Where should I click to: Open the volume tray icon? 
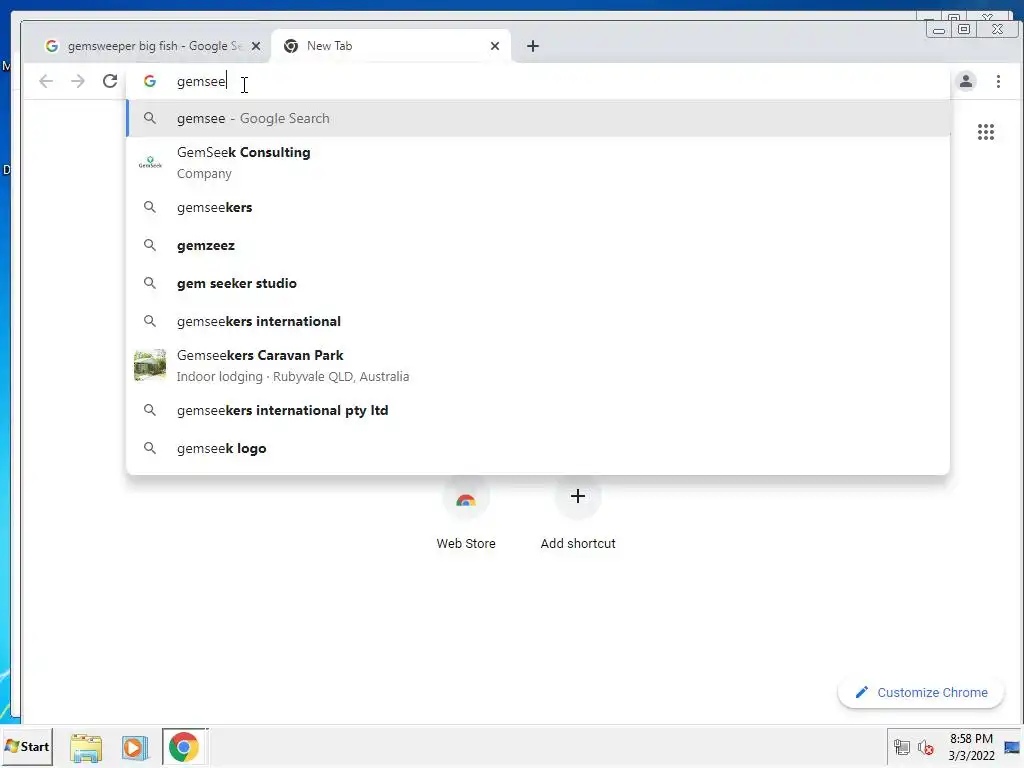coord(925,747)
